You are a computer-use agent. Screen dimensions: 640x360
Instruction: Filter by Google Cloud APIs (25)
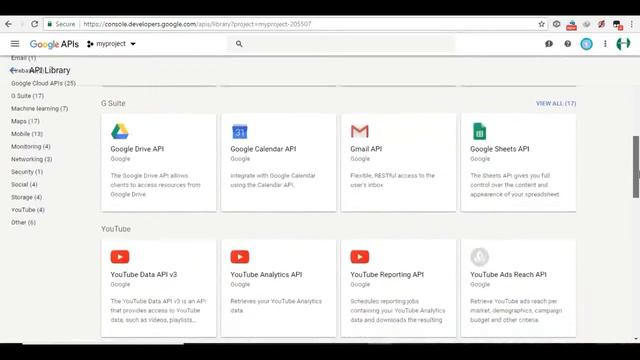click(43, 83)
